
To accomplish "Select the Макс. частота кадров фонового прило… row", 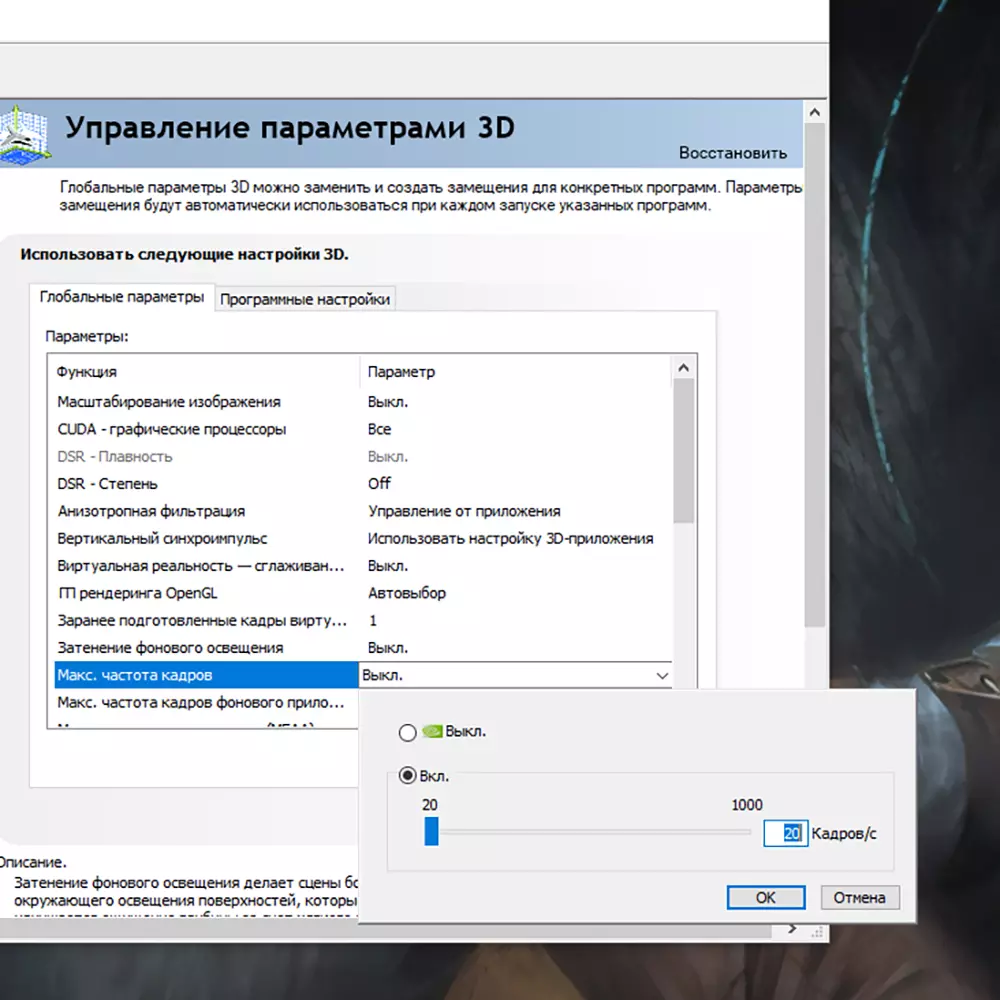I will (207, 703).
